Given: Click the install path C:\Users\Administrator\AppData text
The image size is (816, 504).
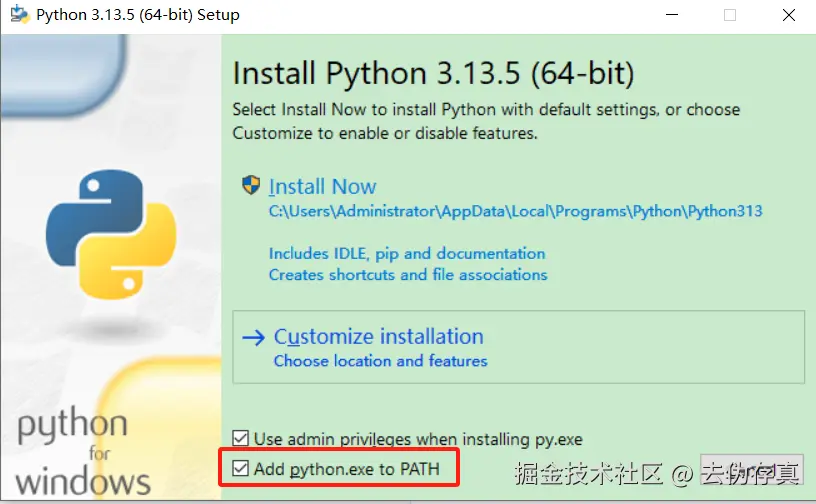Looking at the screenshot, I should (515, 211).
